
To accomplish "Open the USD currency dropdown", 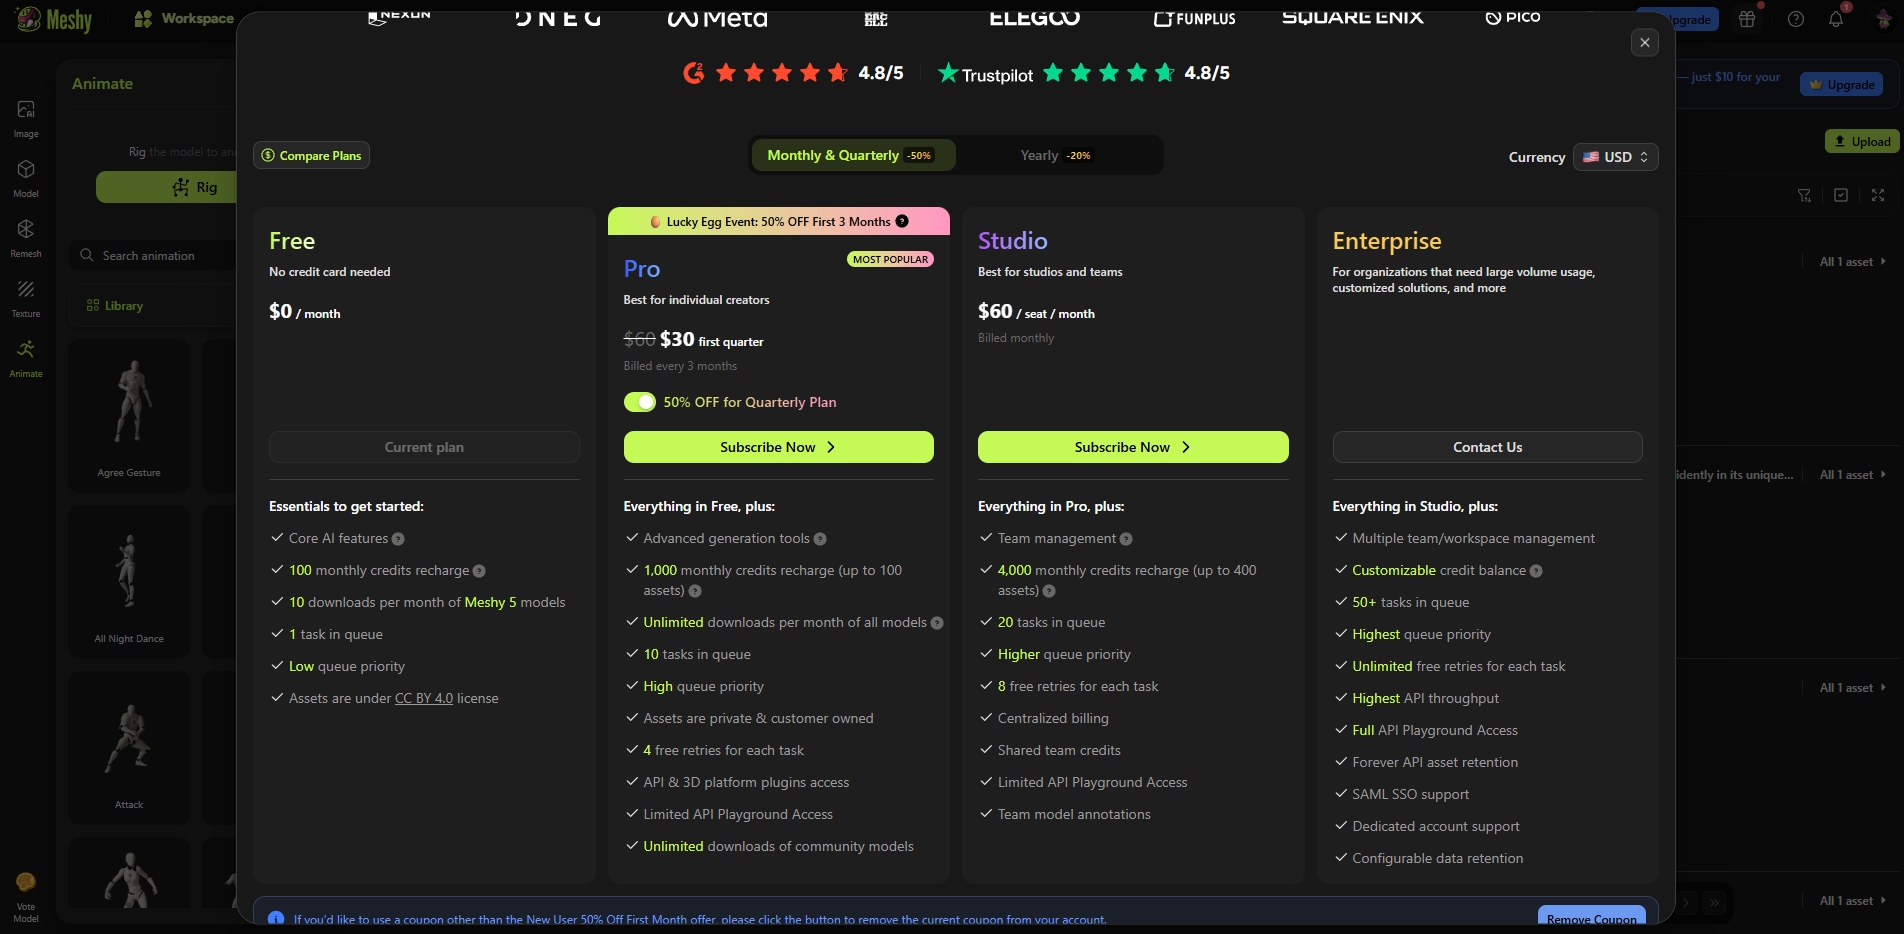I will [1615, 157].
